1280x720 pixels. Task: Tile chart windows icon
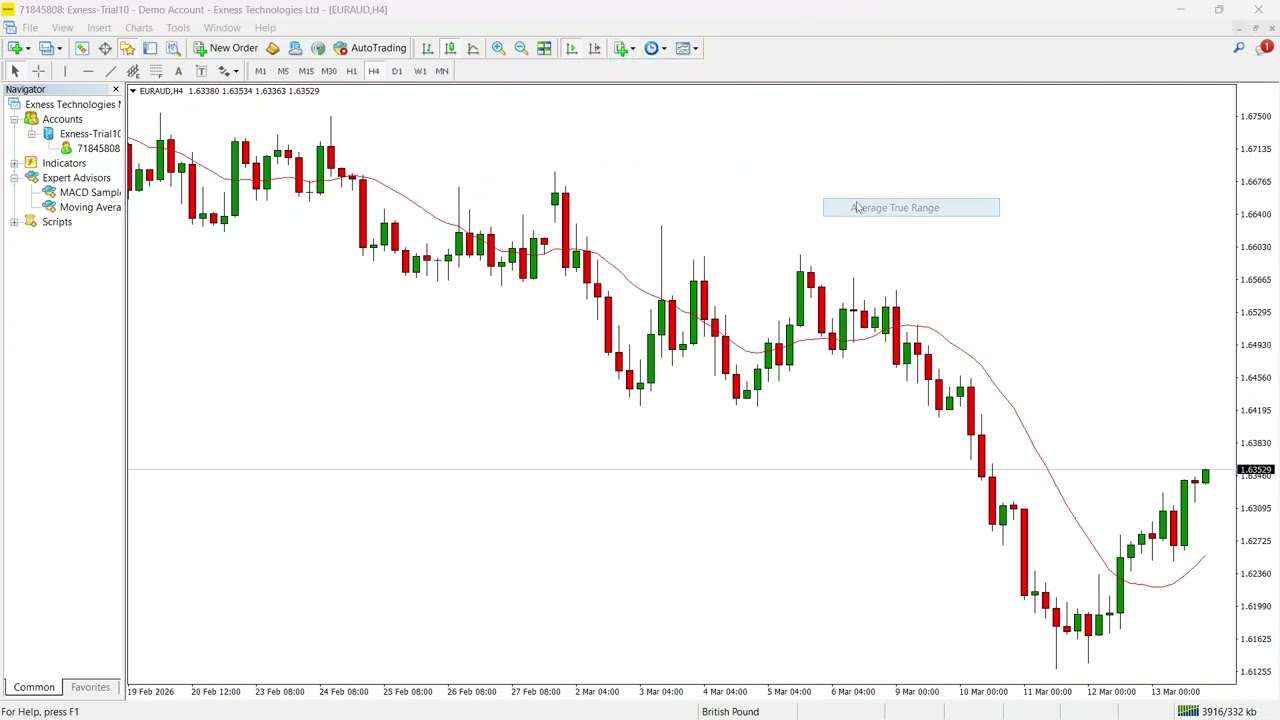tap(544, 48)
